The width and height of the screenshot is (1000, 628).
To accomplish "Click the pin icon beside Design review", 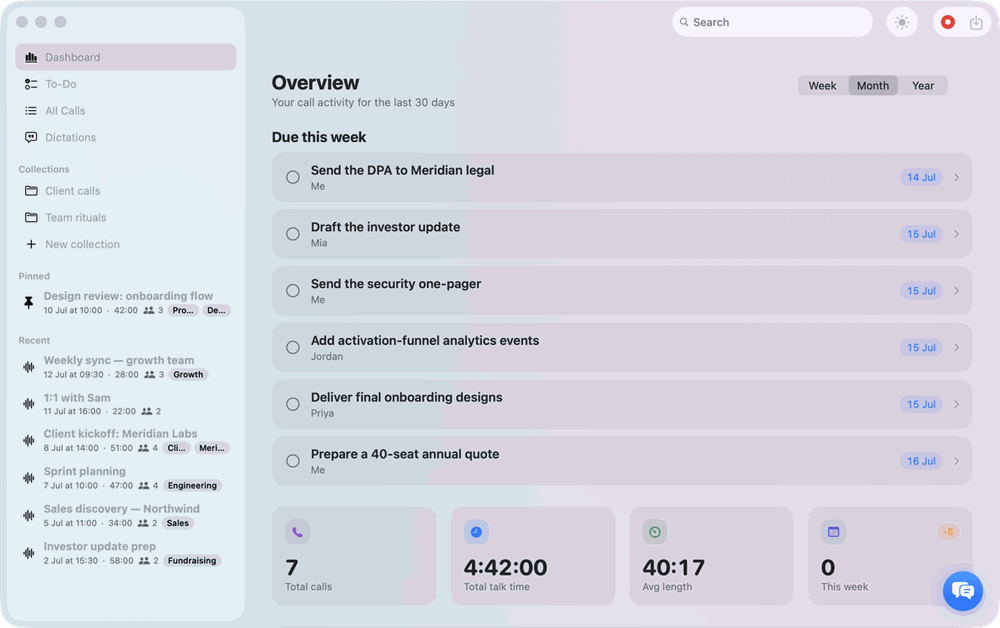I will [x=29, y=303].
